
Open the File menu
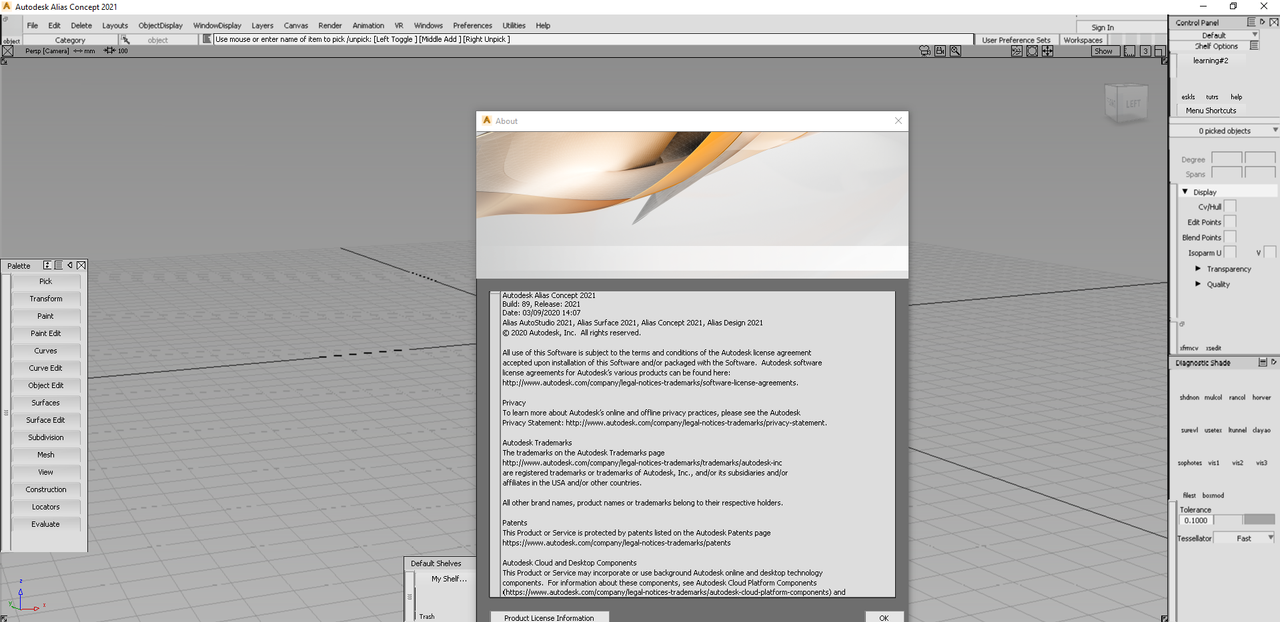[x=33, y=25]
